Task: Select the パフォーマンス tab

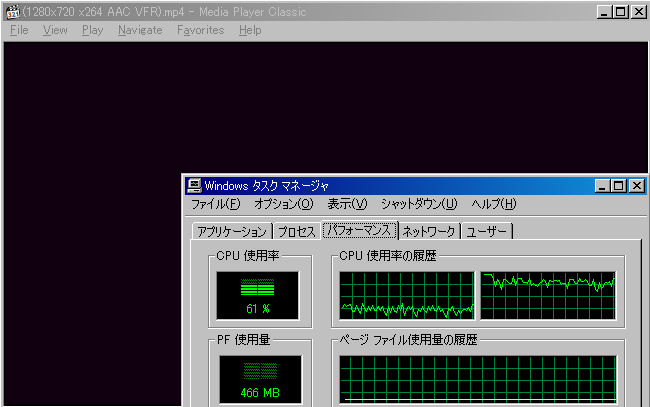Action: pyautogui.click(x=359, y=230)
